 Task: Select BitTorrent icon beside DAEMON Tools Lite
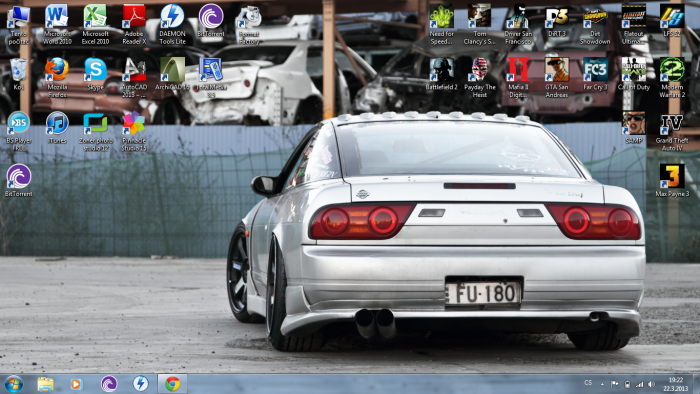(x=211, y=20)
